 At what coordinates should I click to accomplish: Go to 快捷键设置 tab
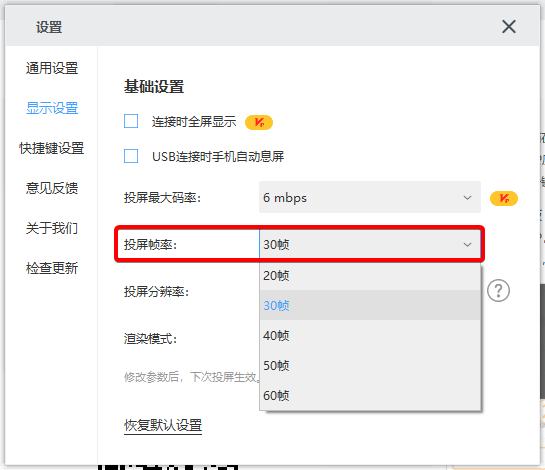[52, 148]
